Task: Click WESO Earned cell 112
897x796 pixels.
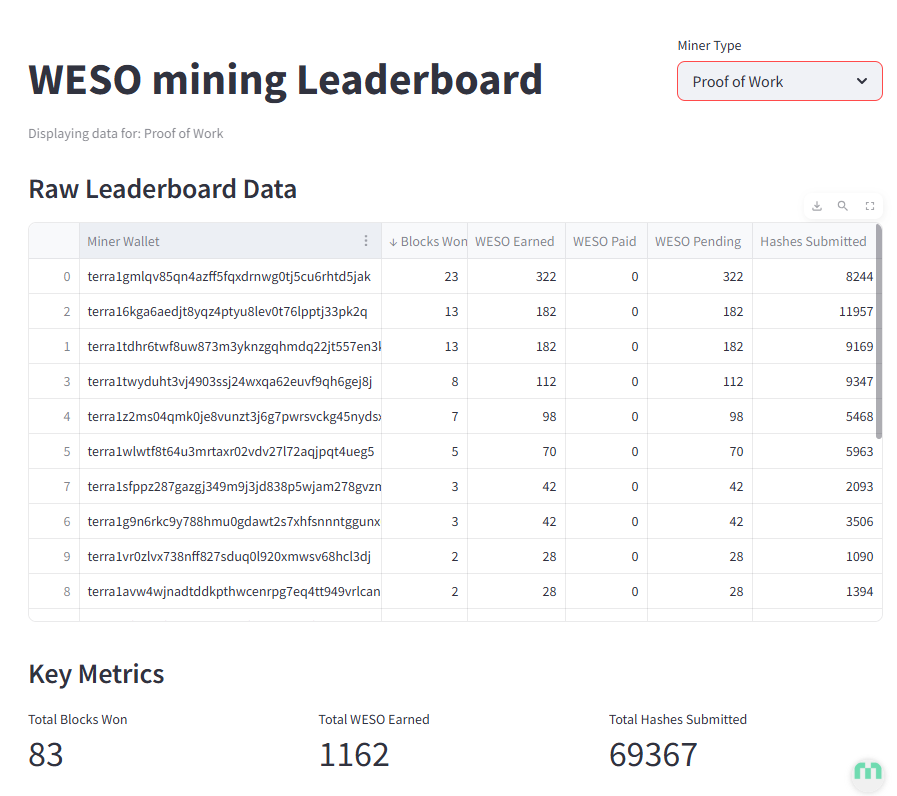Action: coord(516,381)
